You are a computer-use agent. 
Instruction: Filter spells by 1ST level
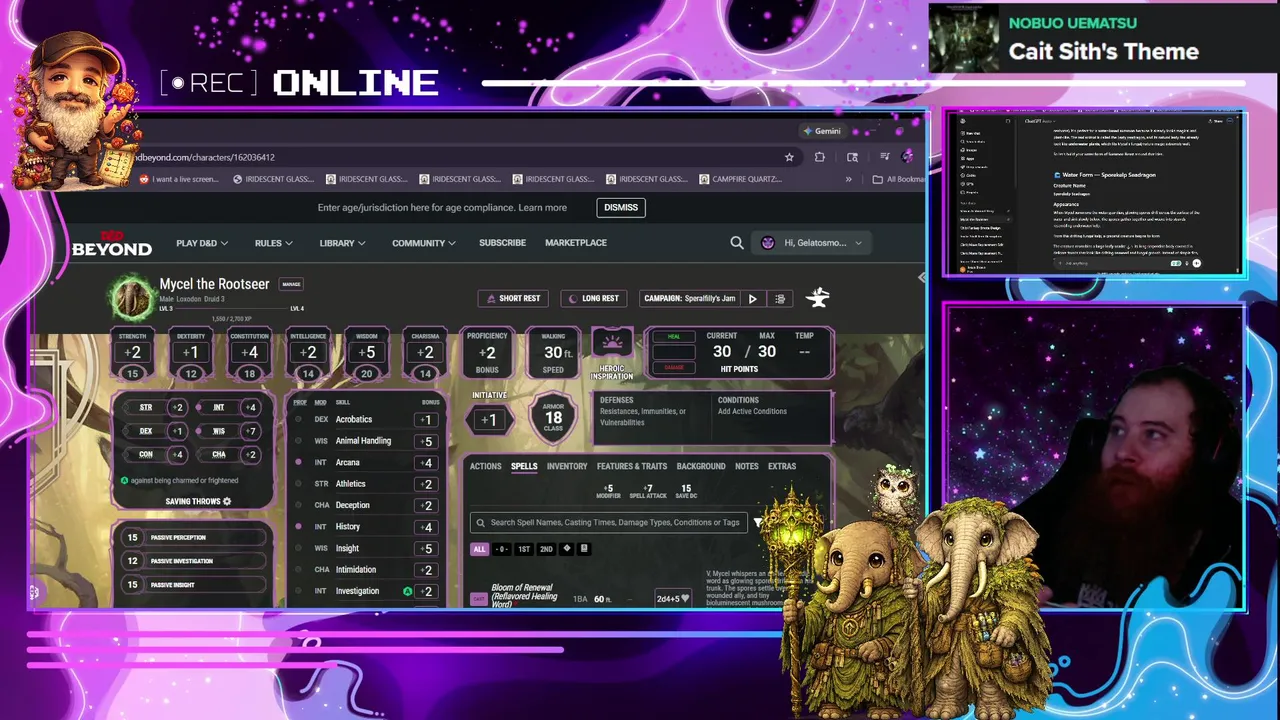524,549
